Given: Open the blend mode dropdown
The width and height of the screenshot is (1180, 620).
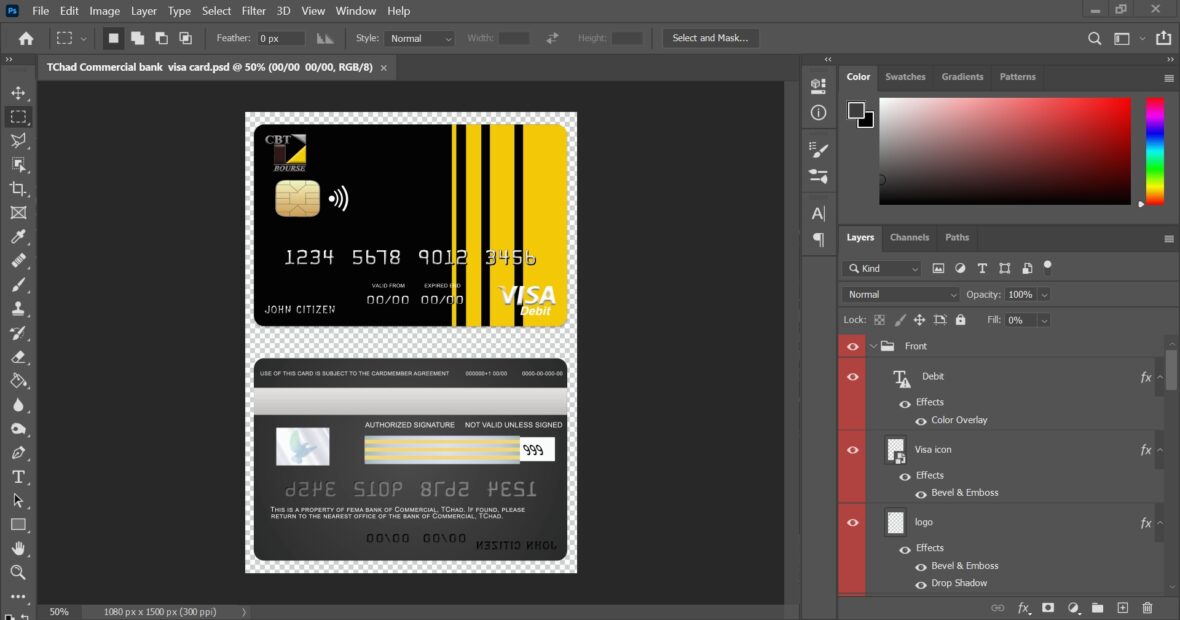Looking at the screenshot, I should click(898, 294).
